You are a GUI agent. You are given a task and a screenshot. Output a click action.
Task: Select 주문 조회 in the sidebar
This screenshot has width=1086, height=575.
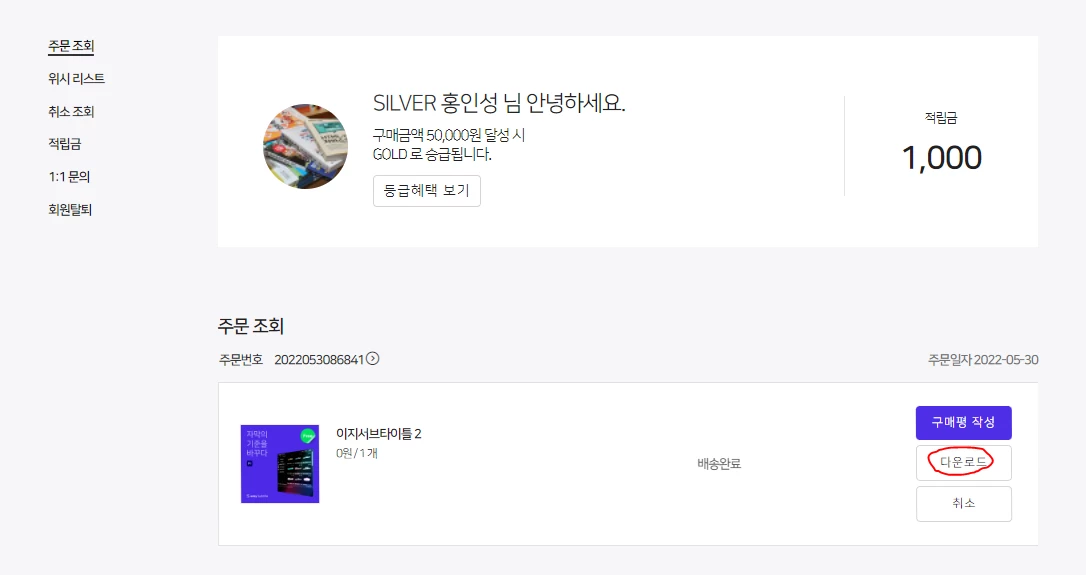click(71, 46)
